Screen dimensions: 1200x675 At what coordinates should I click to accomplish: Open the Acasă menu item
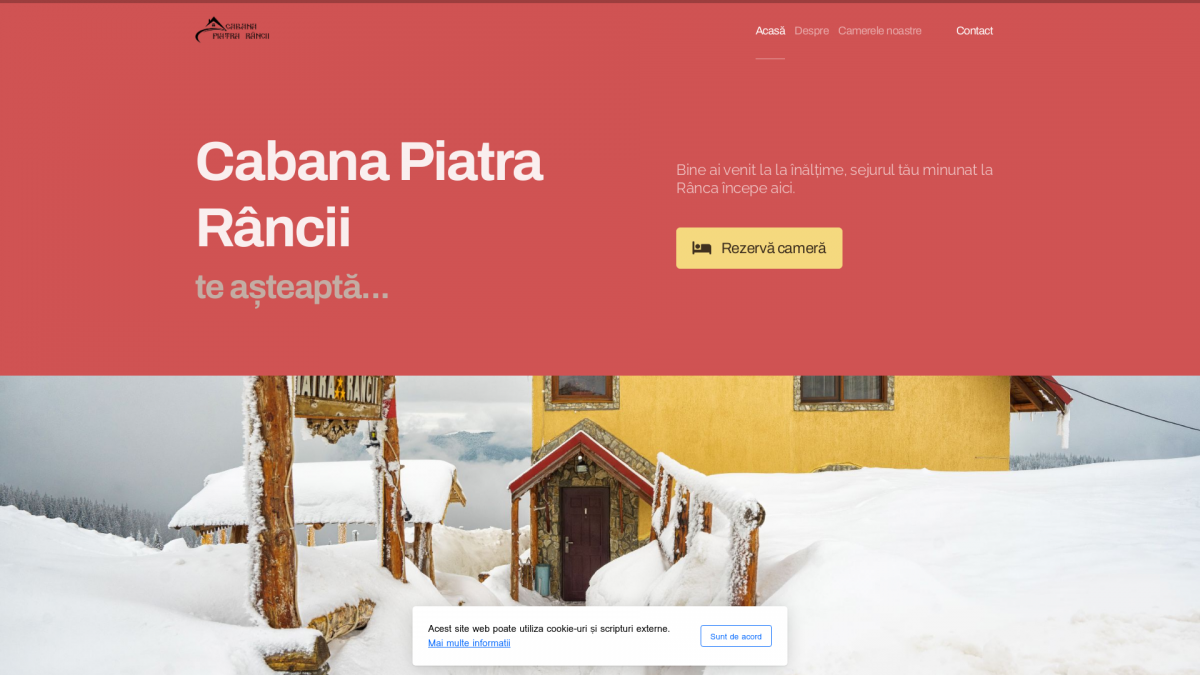pyautogui.click(x=770, y=31)
